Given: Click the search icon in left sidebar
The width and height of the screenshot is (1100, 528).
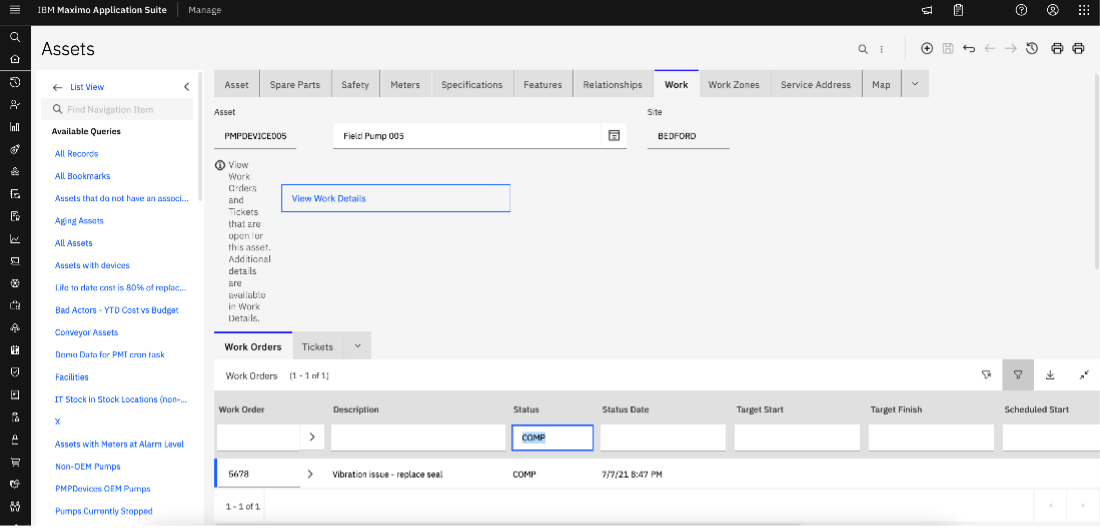Looking at the screenshot, I should coord(15,37).
